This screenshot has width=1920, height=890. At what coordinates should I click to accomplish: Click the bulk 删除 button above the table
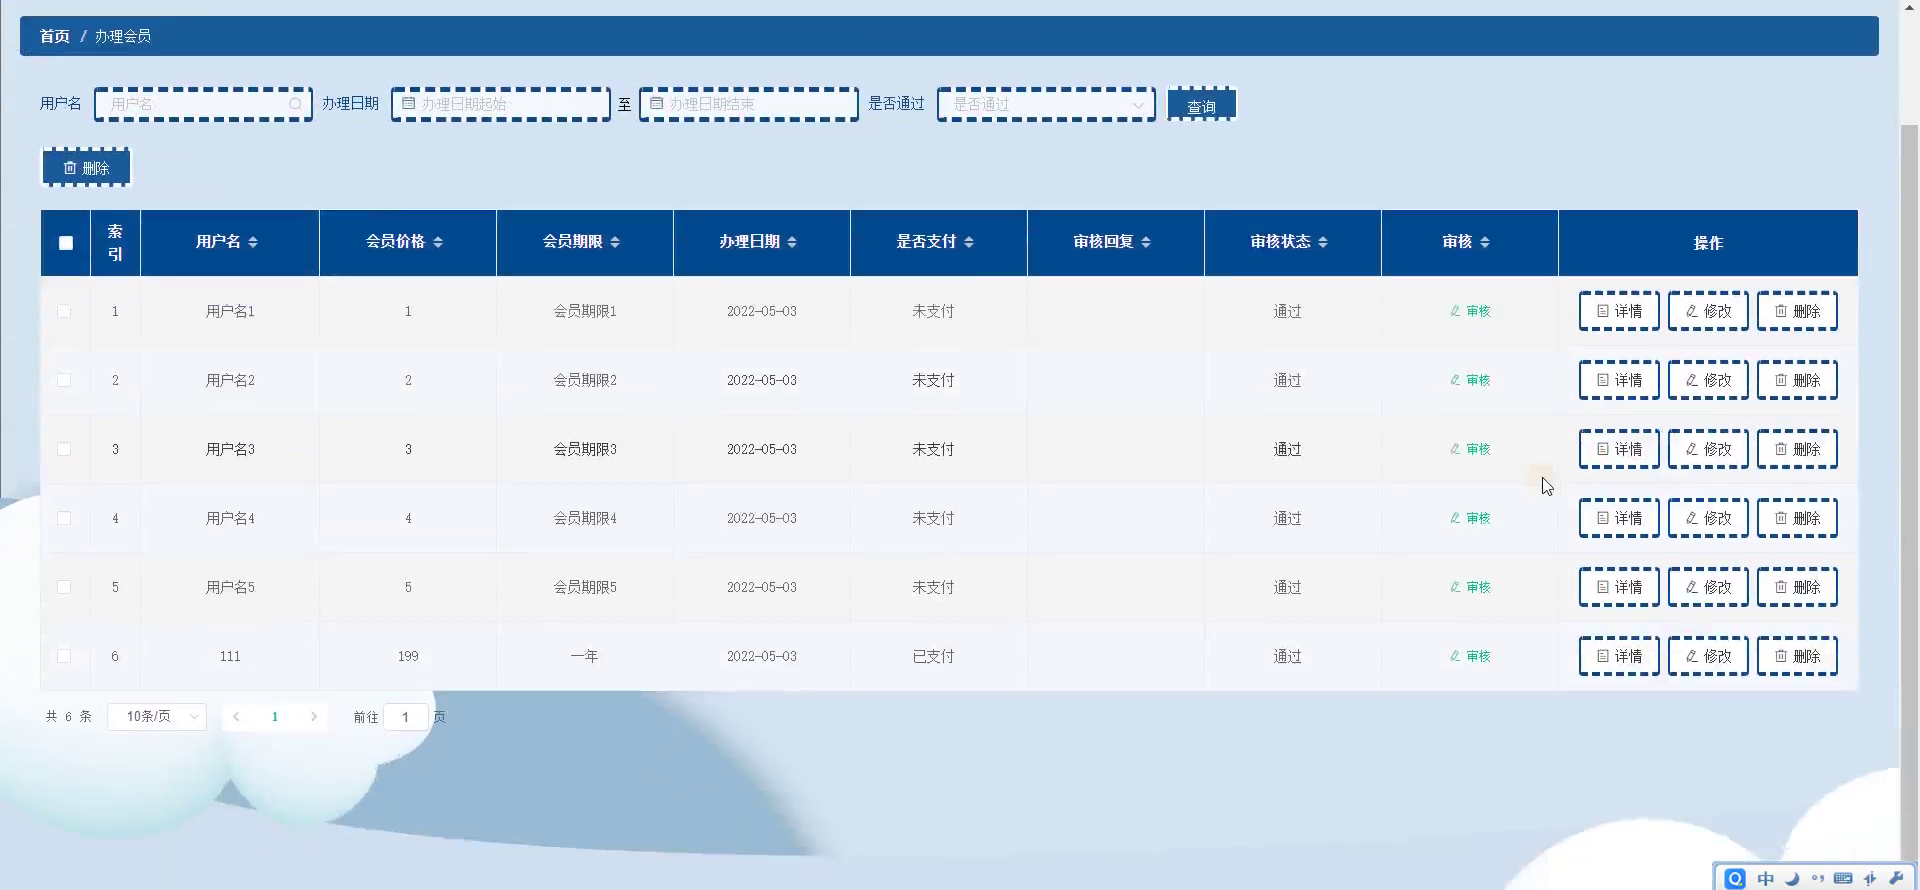(x=86, y=167)
